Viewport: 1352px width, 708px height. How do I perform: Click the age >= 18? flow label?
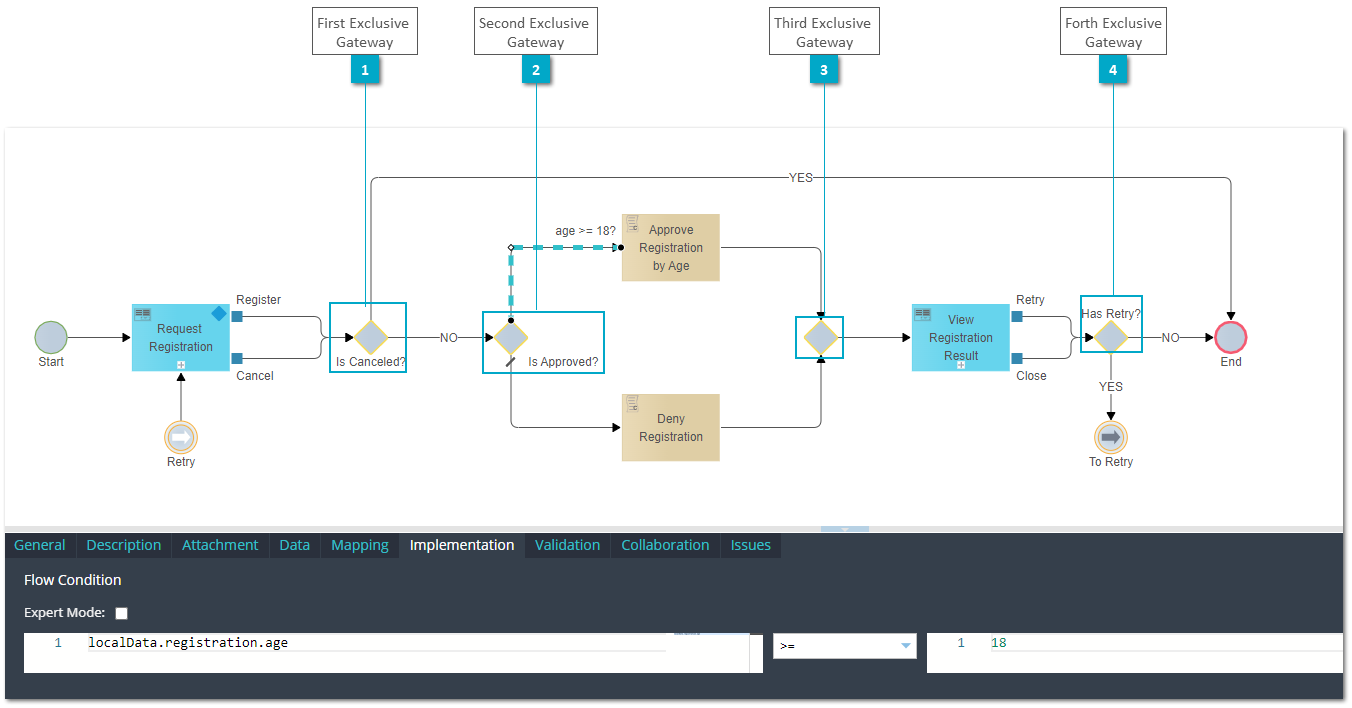pyautogui.click(x=586, y=231)
